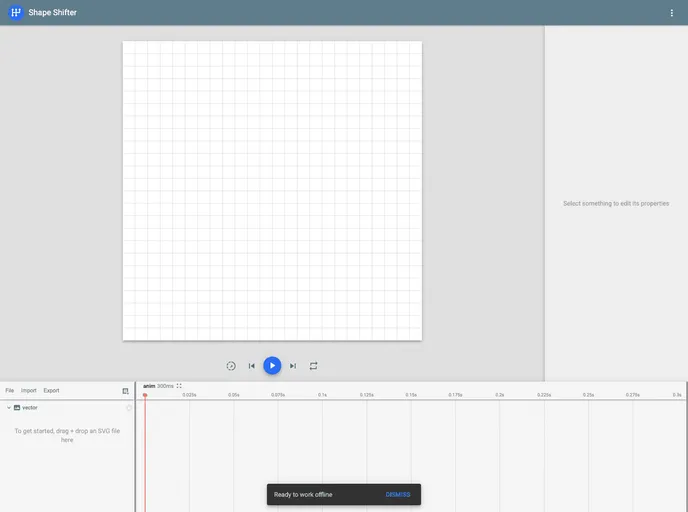Click the vector layer add-animation circle
This screenshot has width=688, height=512.
(x=129, y=408)
